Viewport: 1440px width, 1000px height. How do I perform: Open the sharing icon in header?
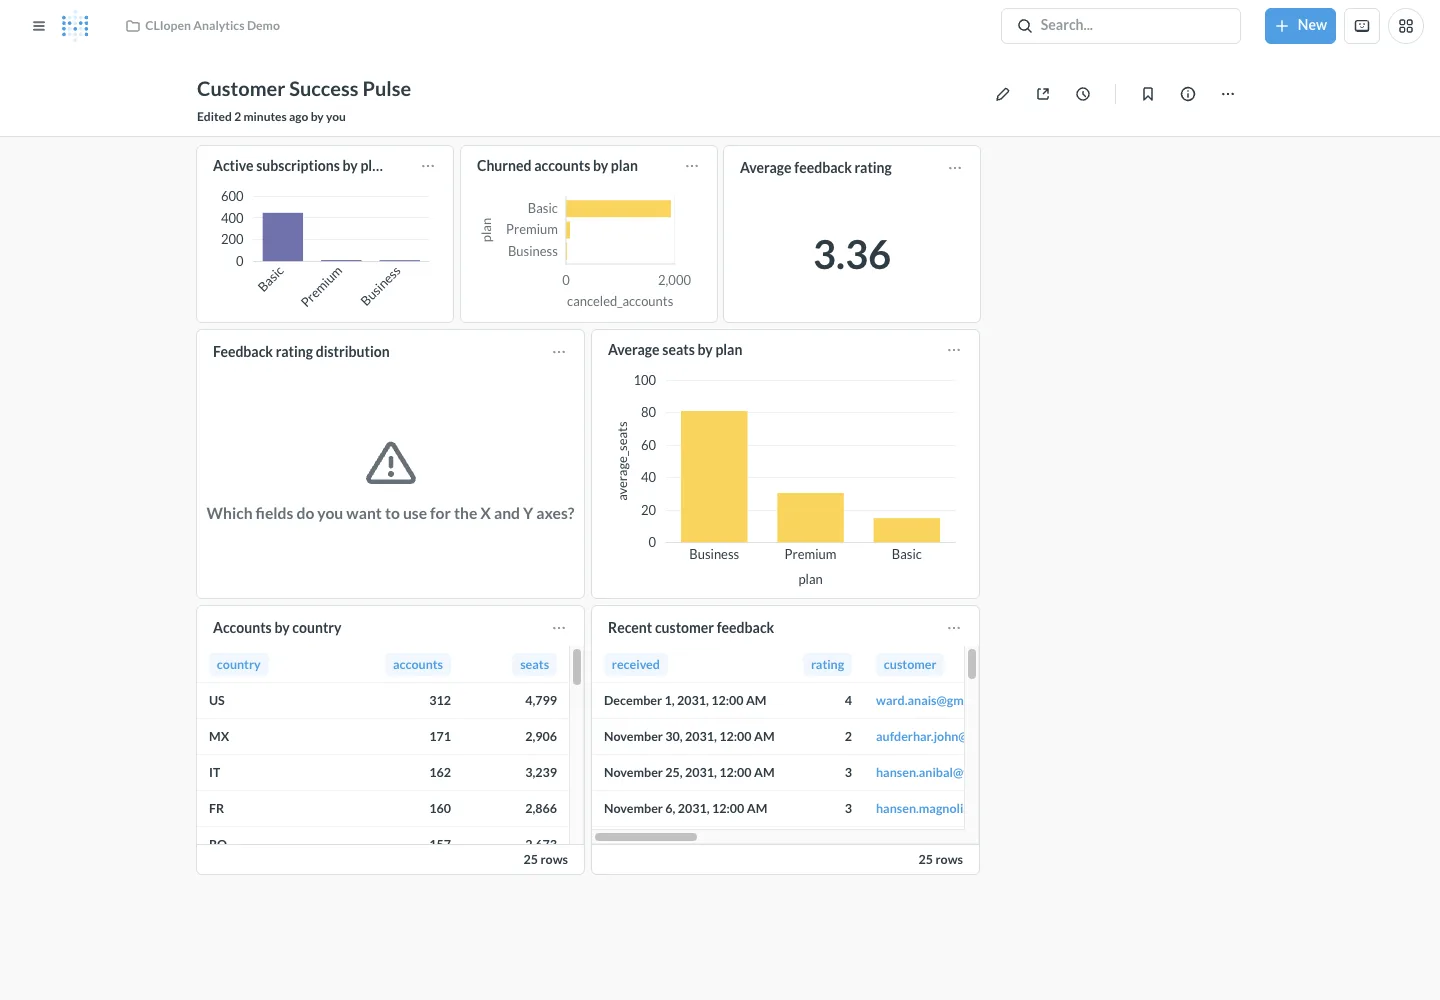pos(1043,94)
